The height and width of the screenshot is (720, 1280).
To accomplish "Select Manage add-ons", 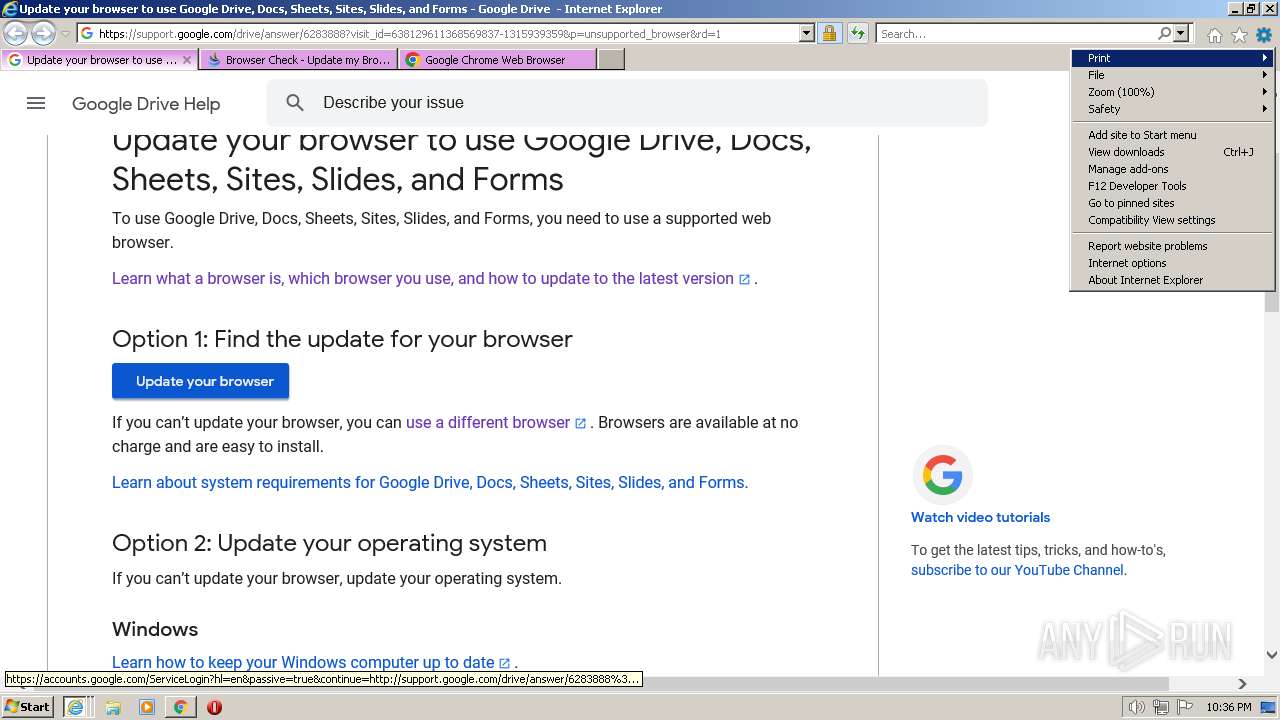I will pos(1172,169).
